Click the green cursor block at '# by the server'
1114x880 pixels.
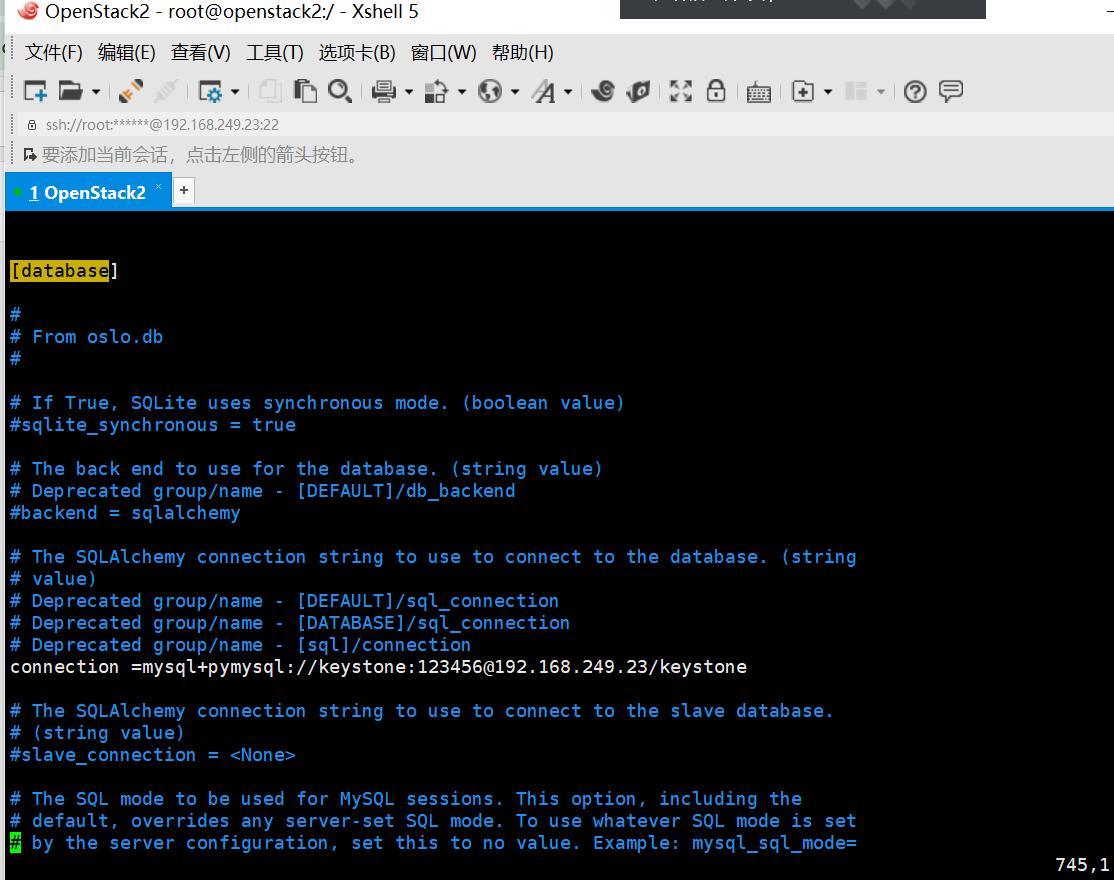click(x=16, y=843)
